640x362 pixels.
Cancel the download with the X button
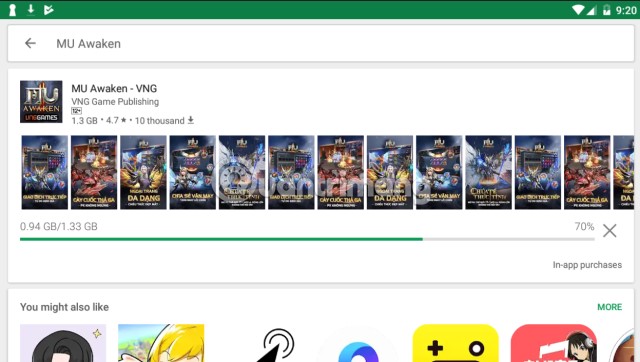[609, 231]
